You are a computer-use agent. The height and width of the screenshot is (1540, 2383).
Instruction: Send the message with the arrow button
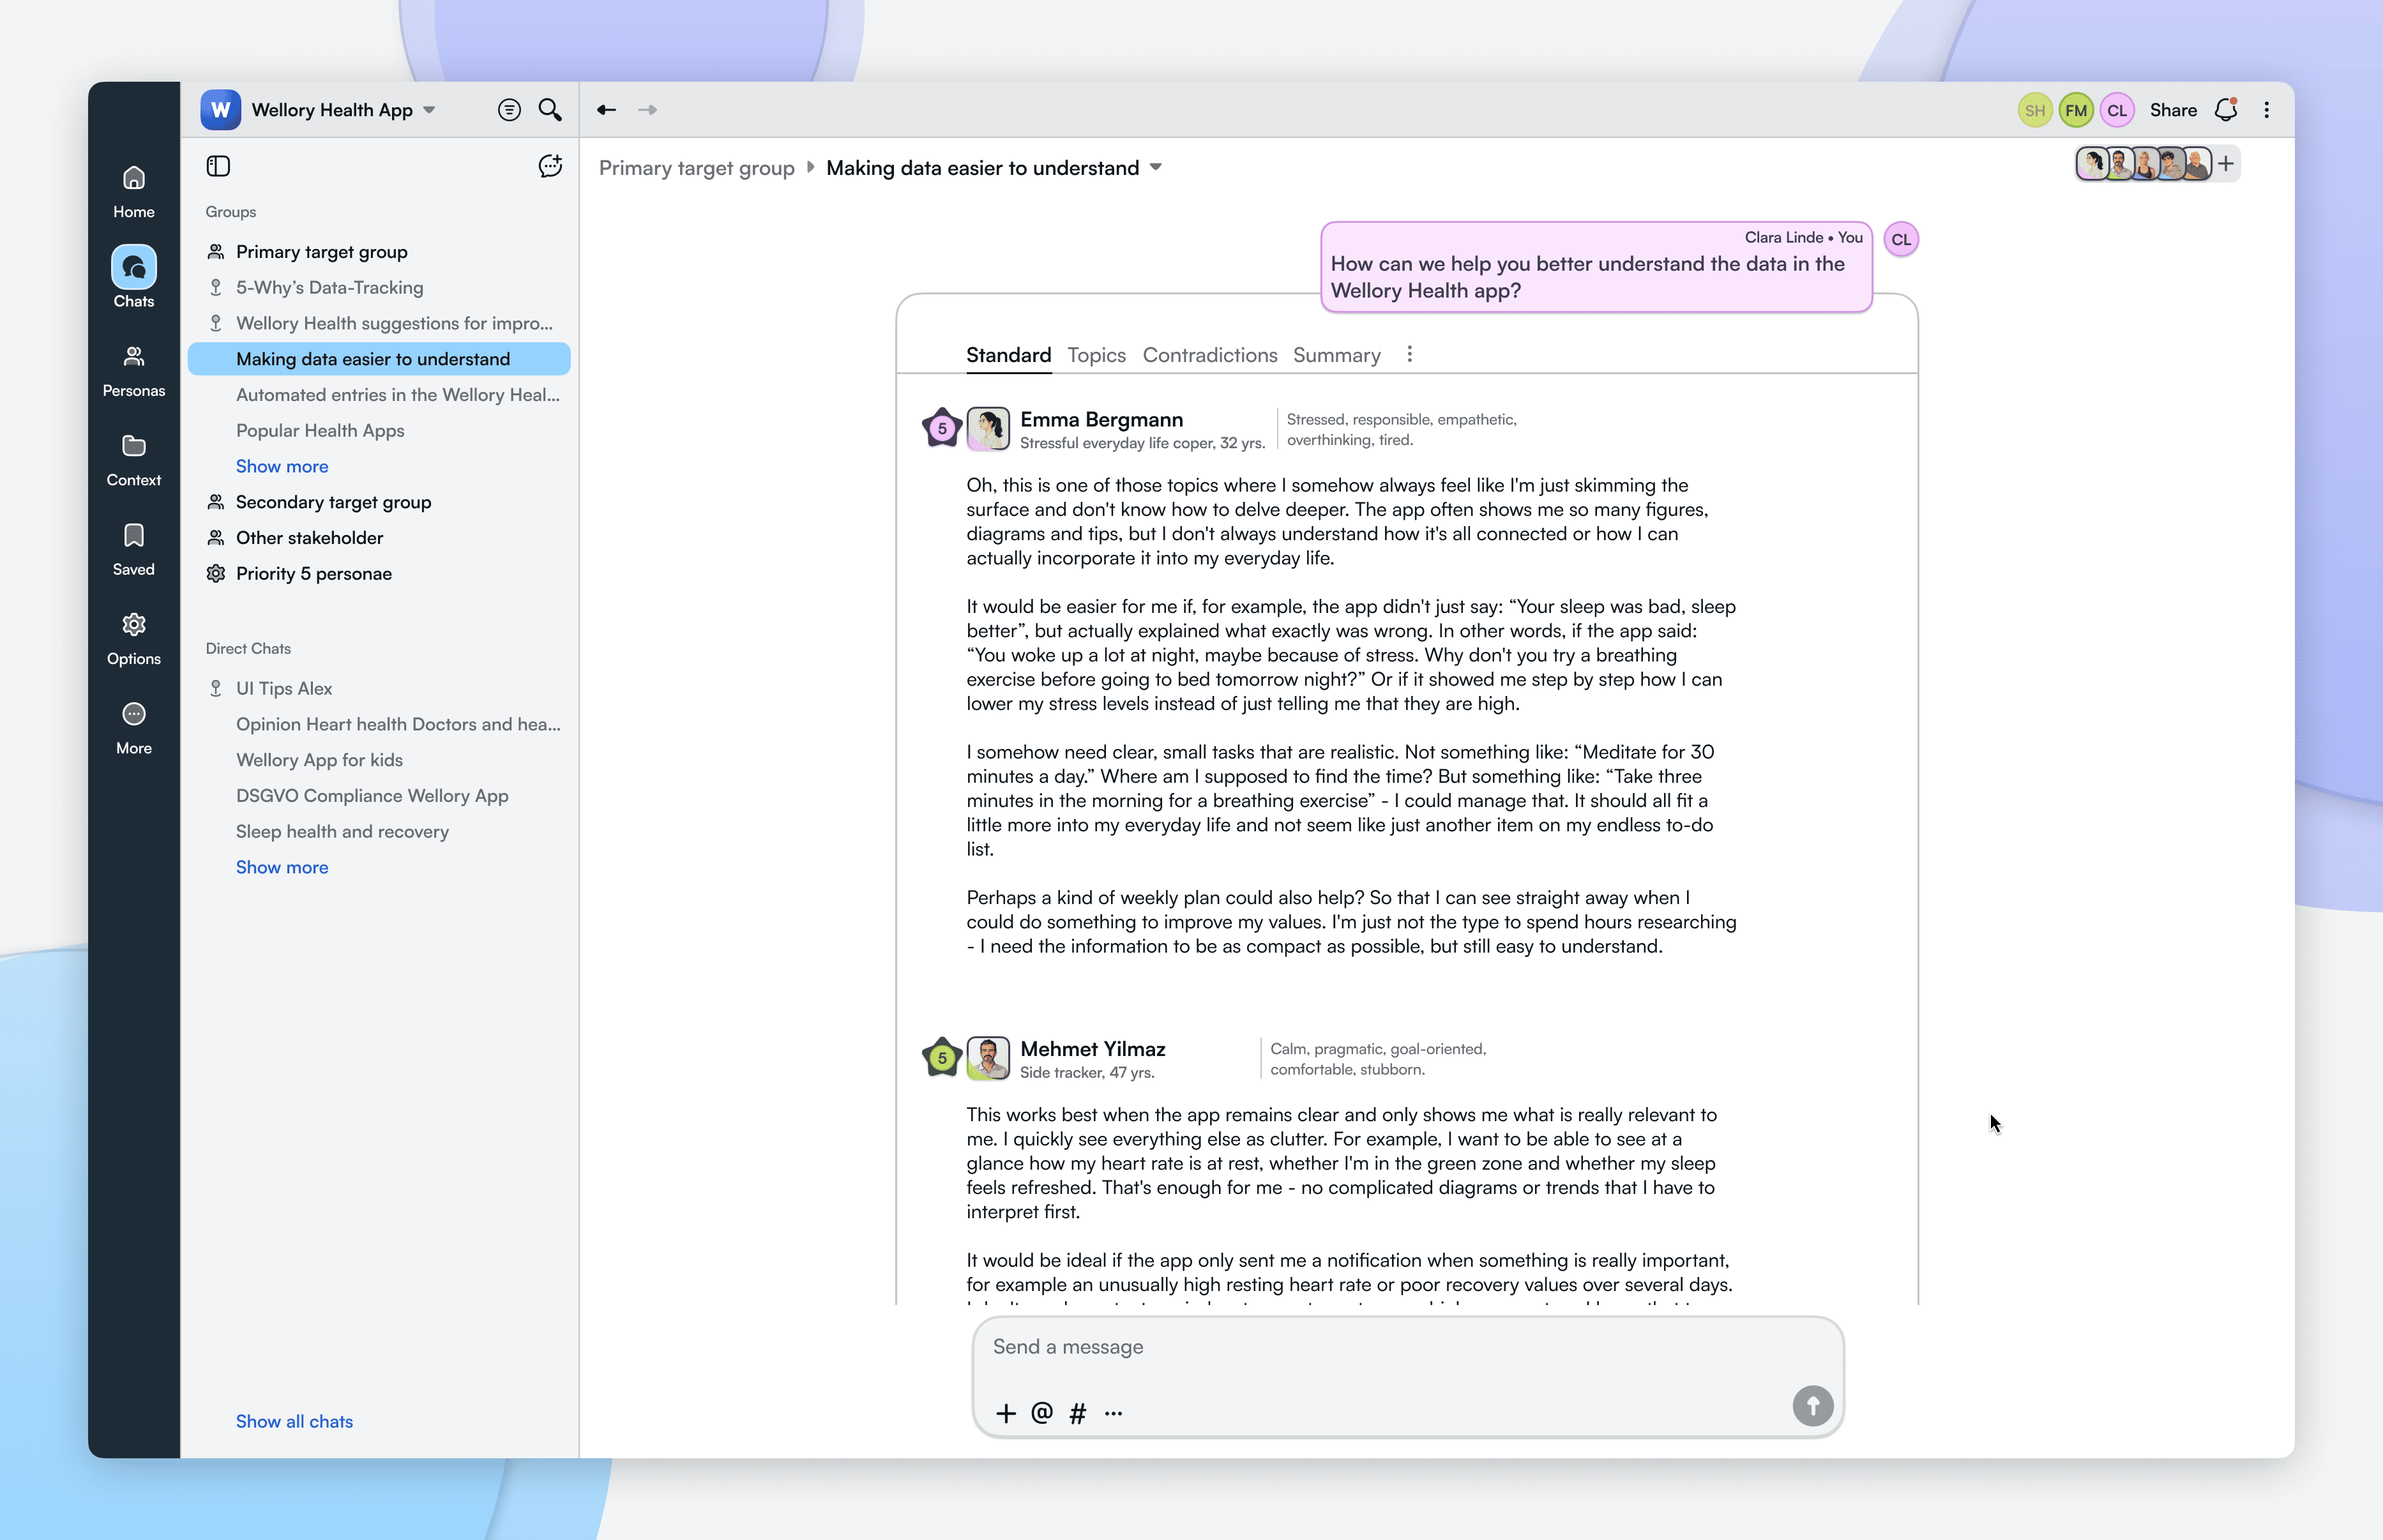pyautogui.click(x=1813, y=1406)
